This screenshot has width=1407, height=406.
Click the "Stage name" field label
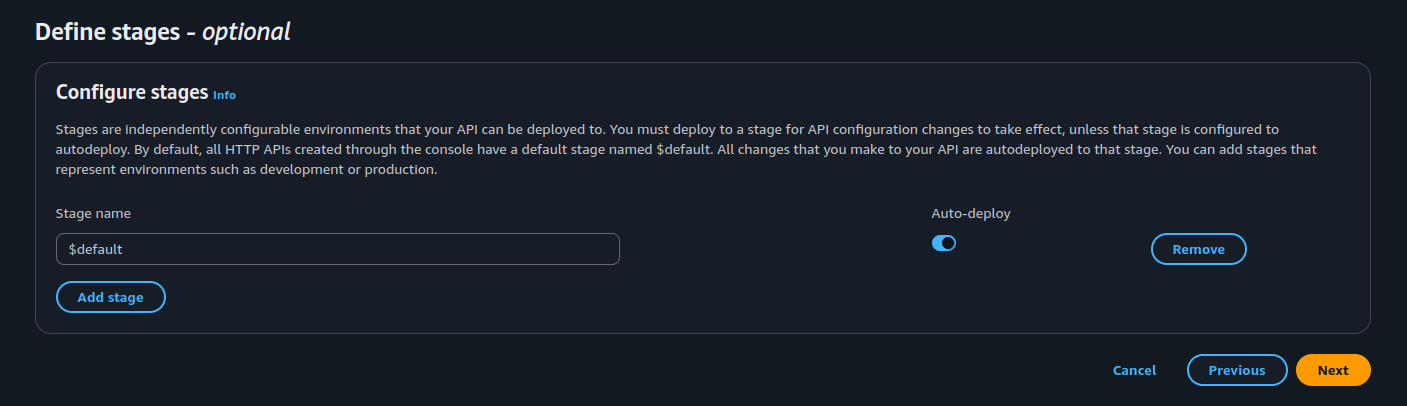(93, 213)
